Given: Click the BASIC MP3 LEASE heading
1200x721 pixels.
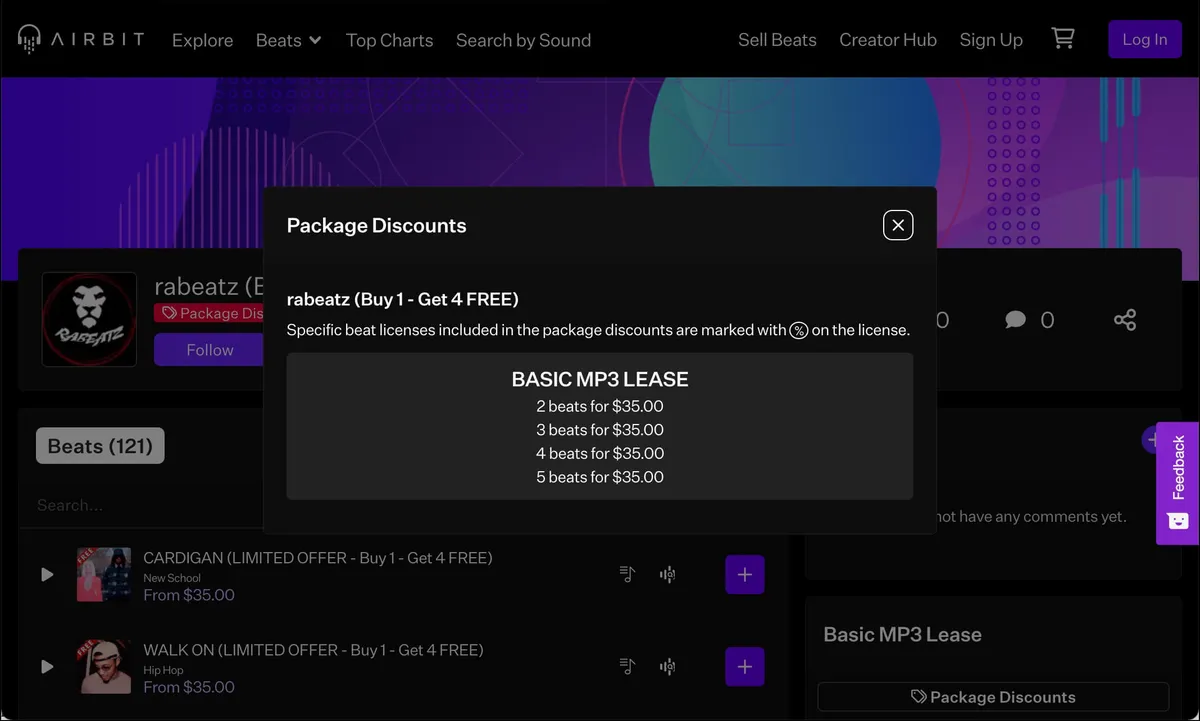Looking at the screenshot, I should point(600,379).
